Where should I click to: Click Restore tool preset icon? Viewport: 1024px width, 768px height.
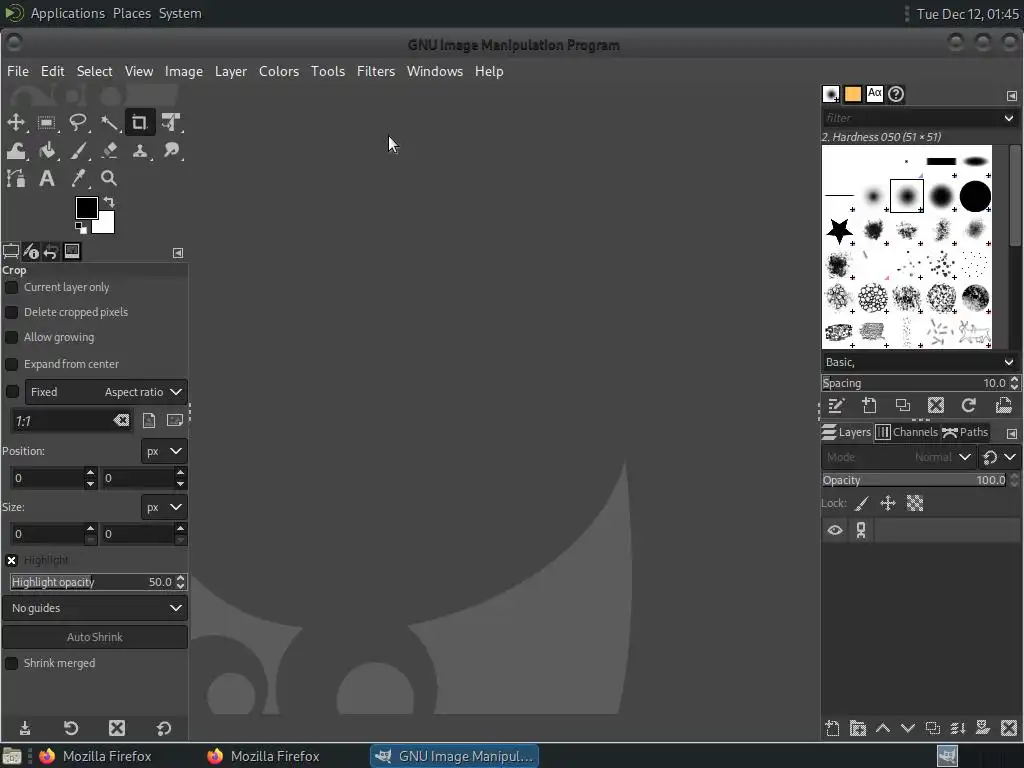(71, 728)
